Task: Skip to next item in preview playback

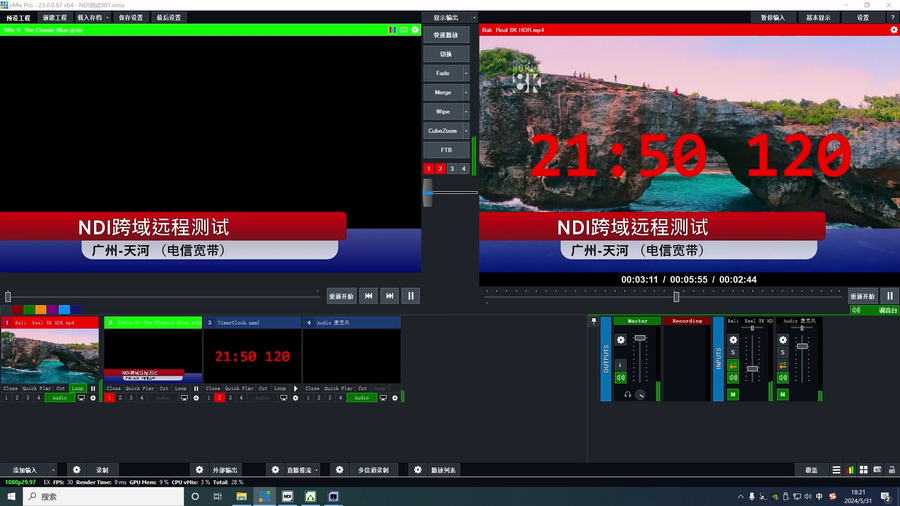Action: pyautogui.click(x=390, y=296)
